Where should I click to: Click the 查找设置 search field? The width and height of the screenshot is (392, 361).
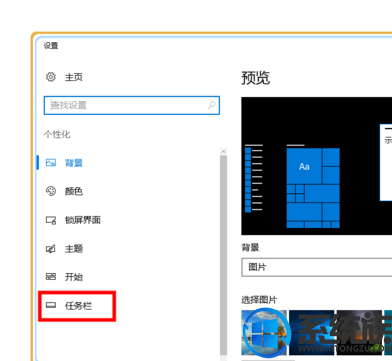[132, 105]
